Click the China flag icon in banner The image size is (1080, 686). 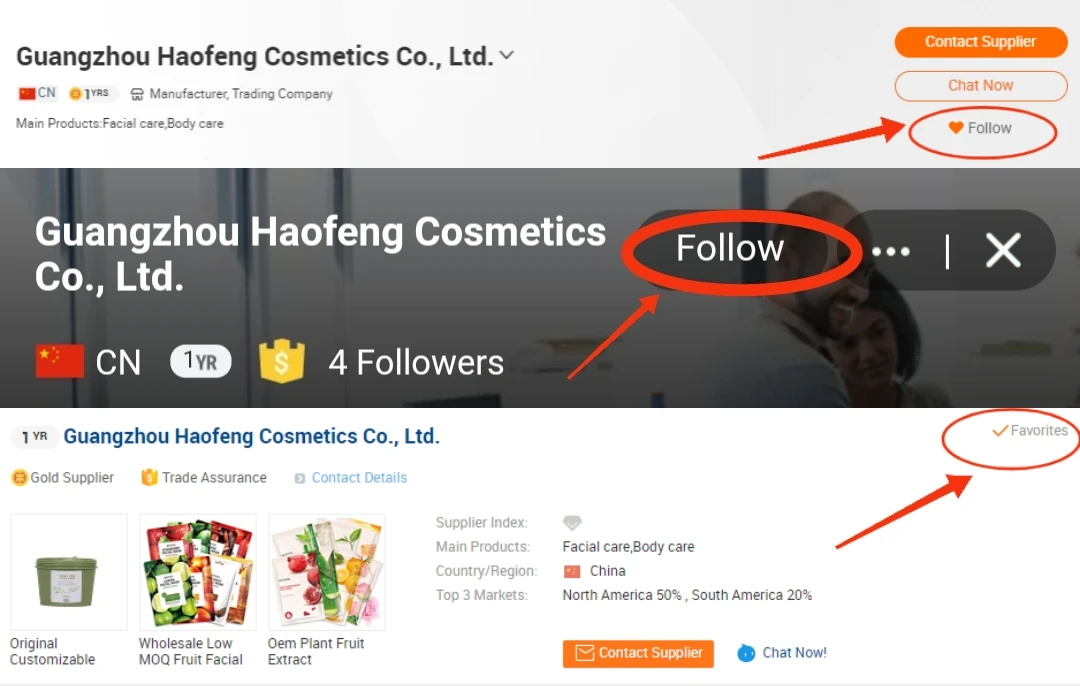point(60,362)
